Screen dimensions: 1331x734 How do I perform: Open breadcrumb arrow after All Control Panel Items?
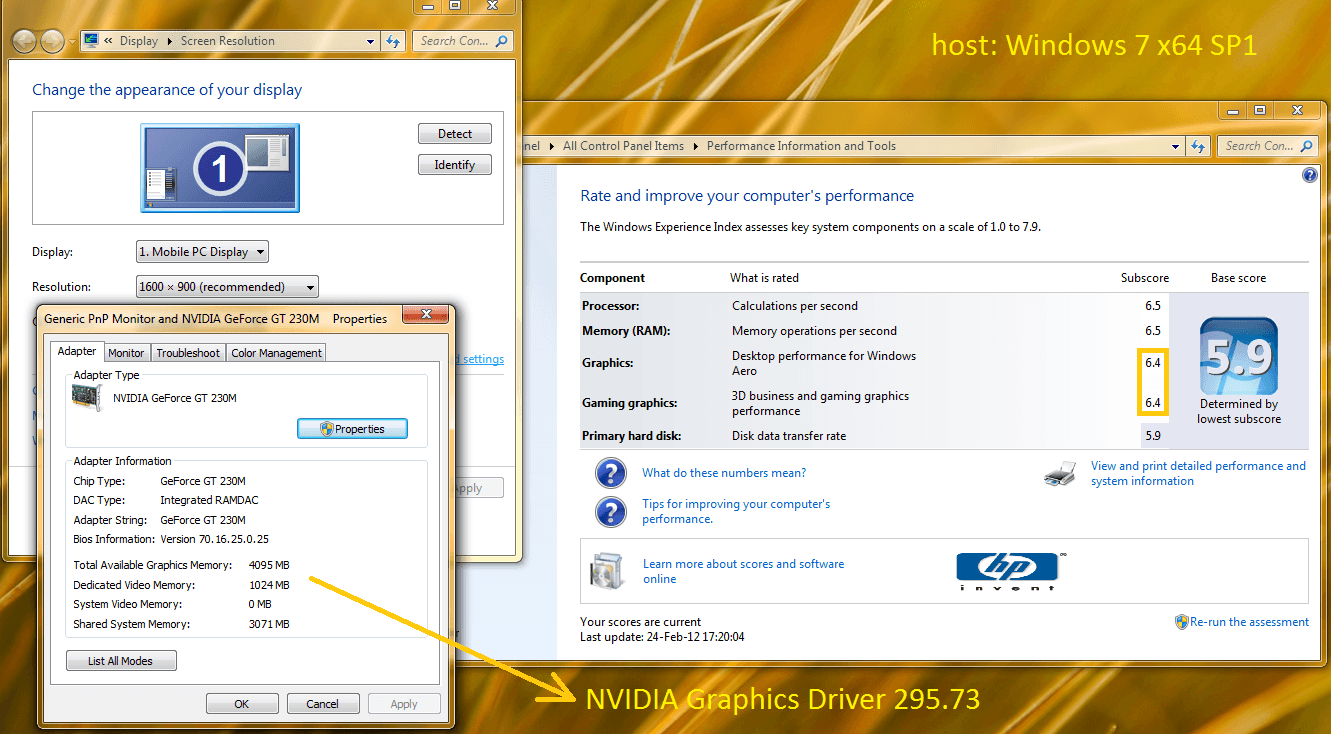click(695, 146)
